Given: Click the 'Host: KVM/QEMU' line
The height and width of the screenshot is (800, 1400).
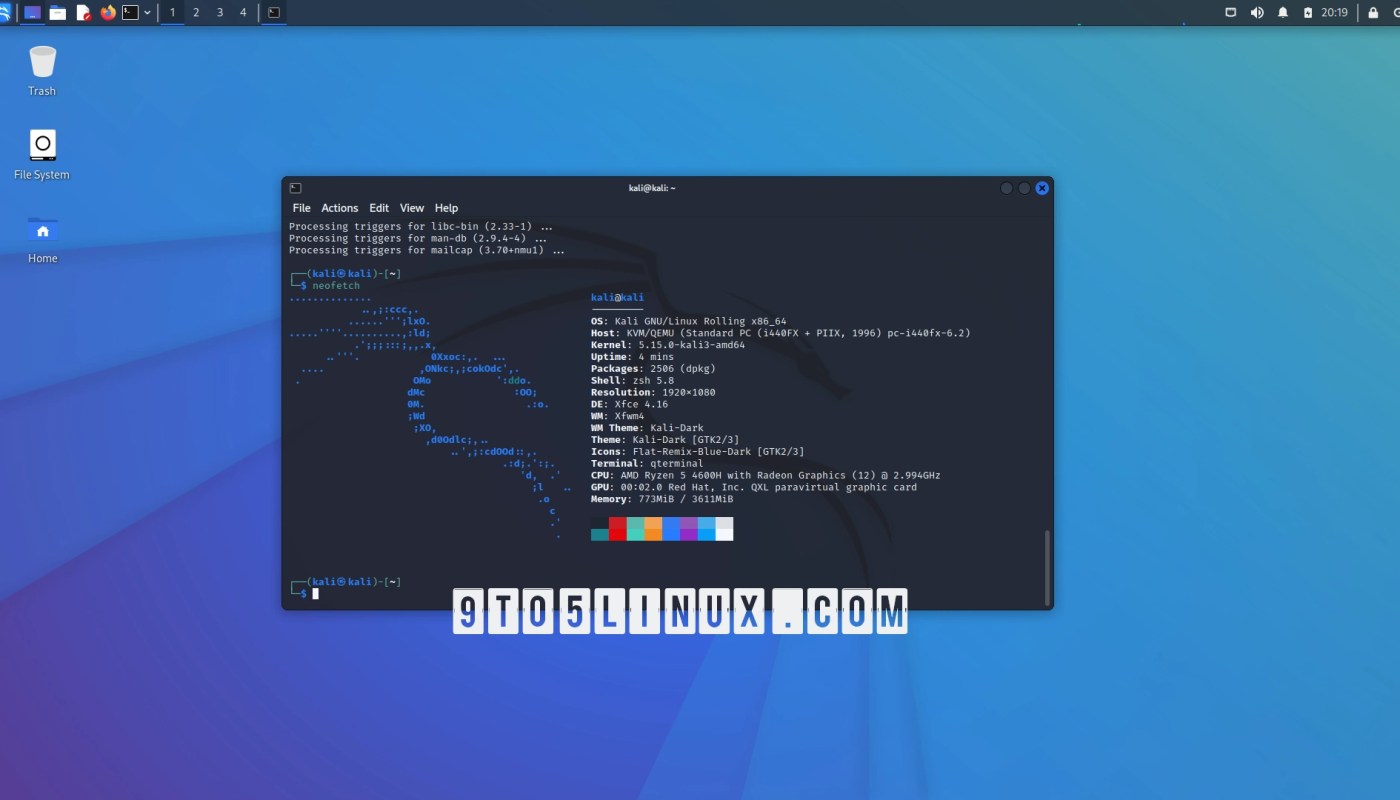Looking at the screenshot, I should (x=780, y=333).
